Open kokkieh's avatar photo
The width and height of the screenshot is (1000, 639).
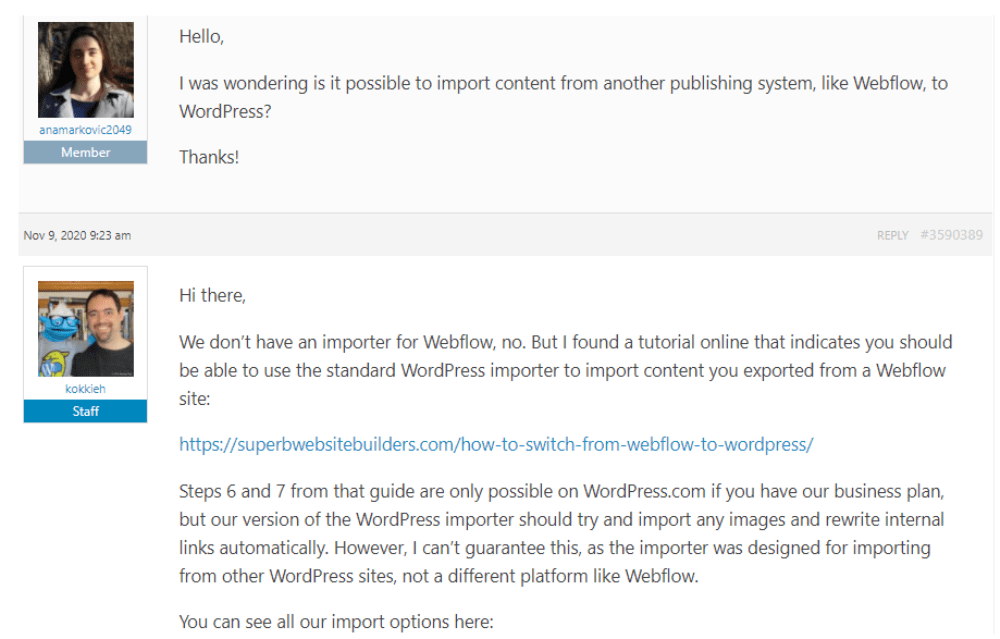tap(85, 328)
